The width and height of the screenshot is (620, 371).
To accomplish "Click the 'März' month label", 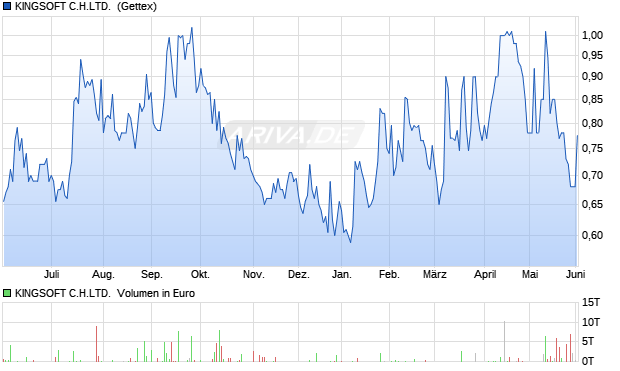I will (x=435, y=274).
